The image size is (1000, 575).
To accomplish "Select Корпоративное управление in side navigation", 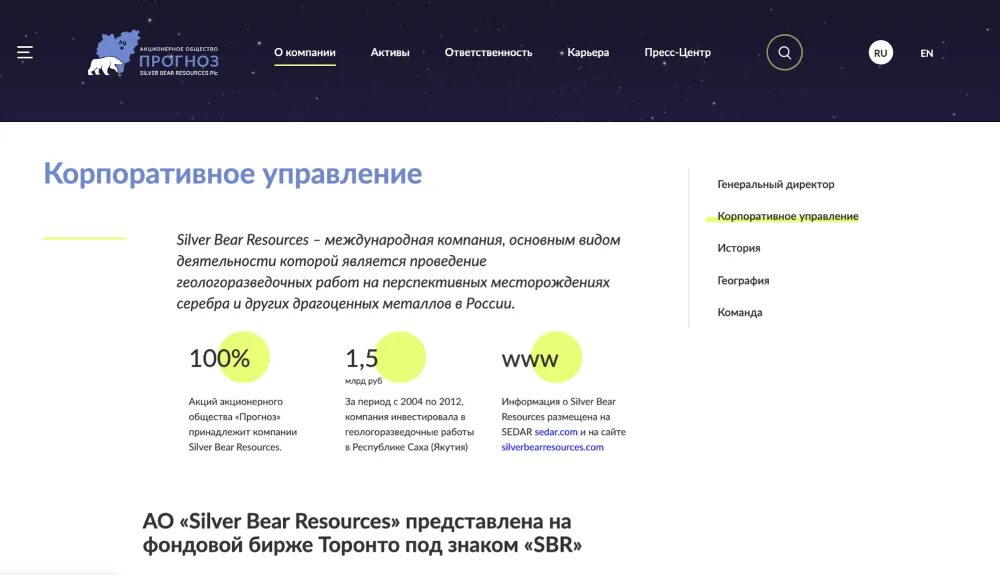I will 788,216.
